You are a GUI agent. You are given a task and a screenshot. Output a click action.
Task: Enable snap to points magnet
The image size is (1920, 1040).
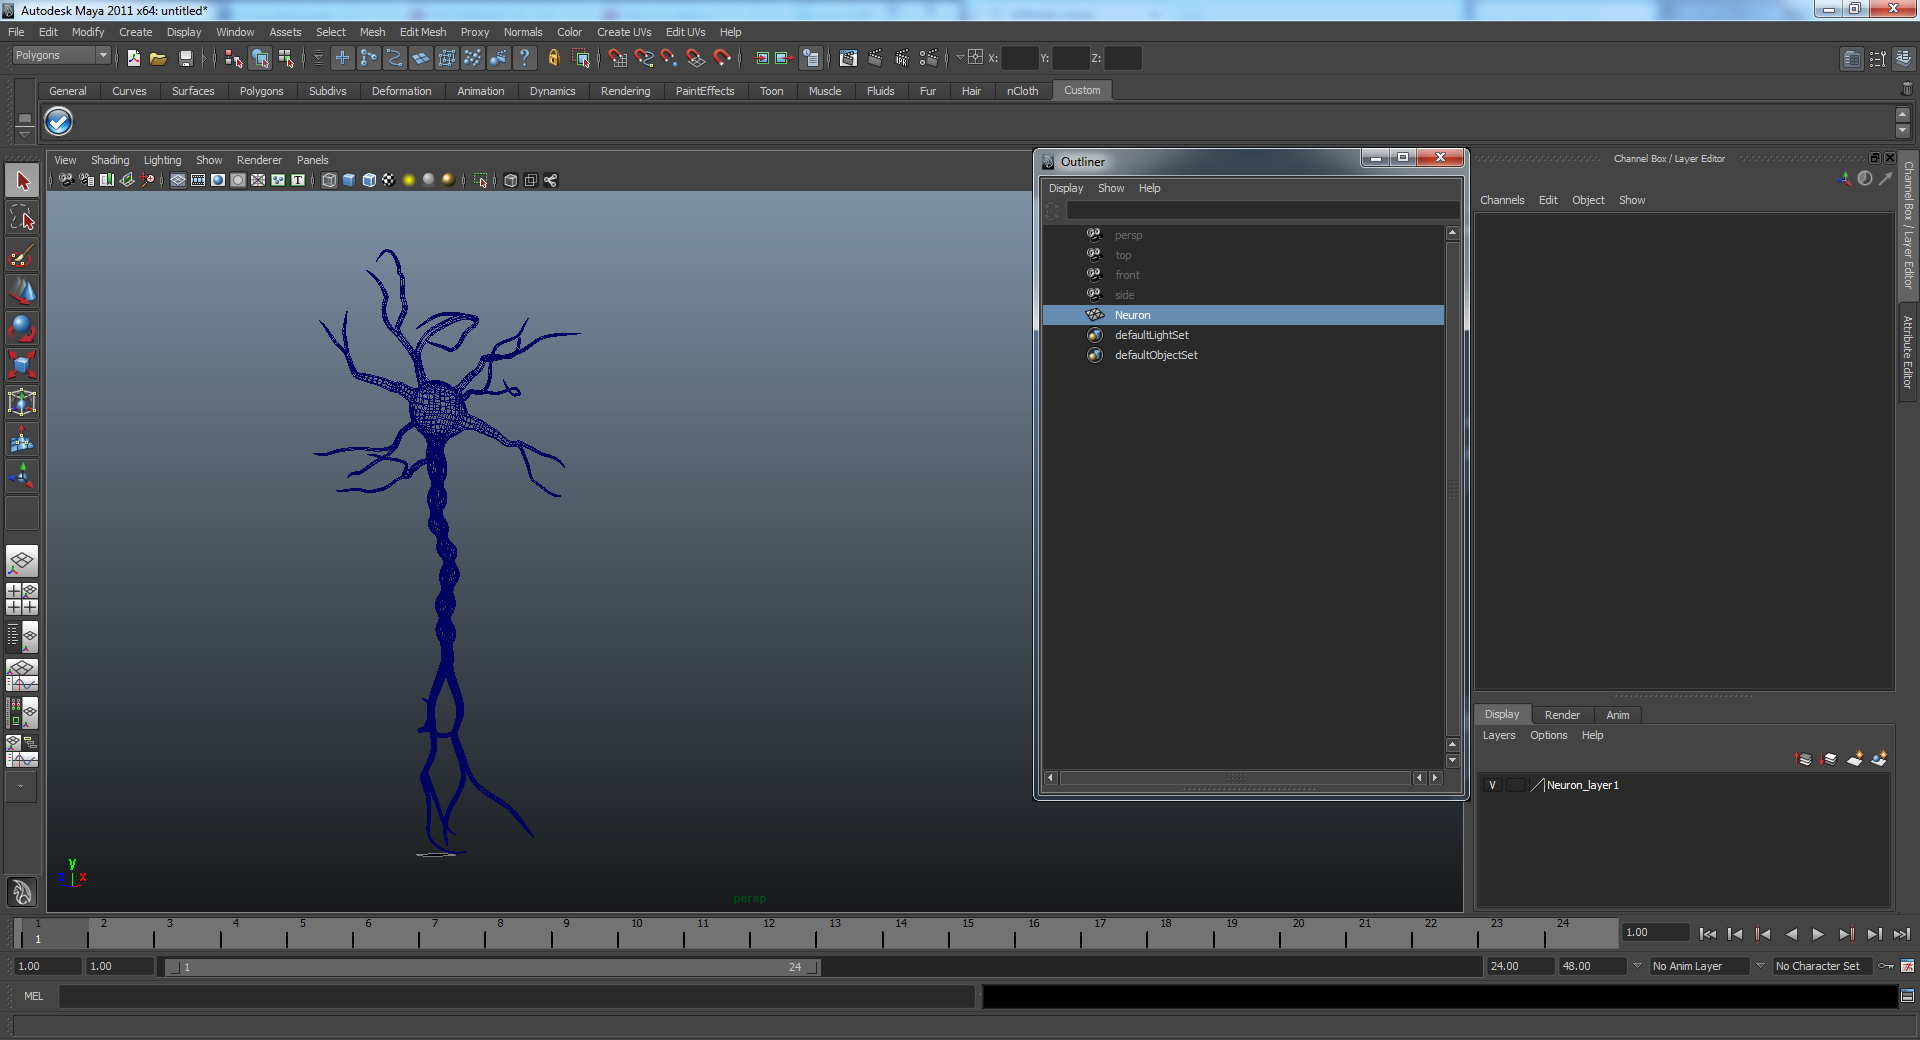[x=669, y=58]
